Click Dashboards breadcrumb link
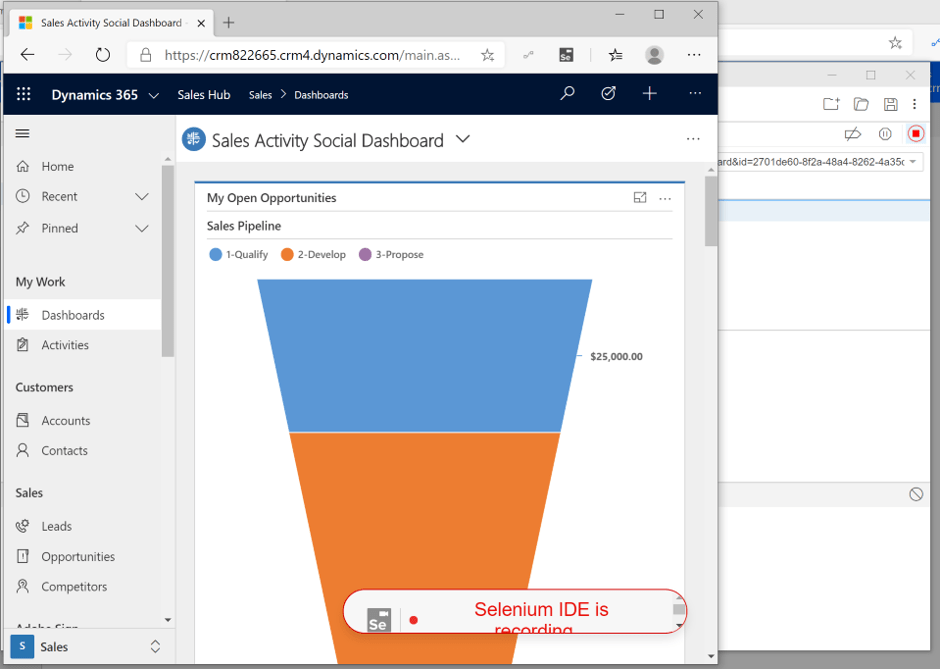Screen dimensions: 940x669 point(321,95)
